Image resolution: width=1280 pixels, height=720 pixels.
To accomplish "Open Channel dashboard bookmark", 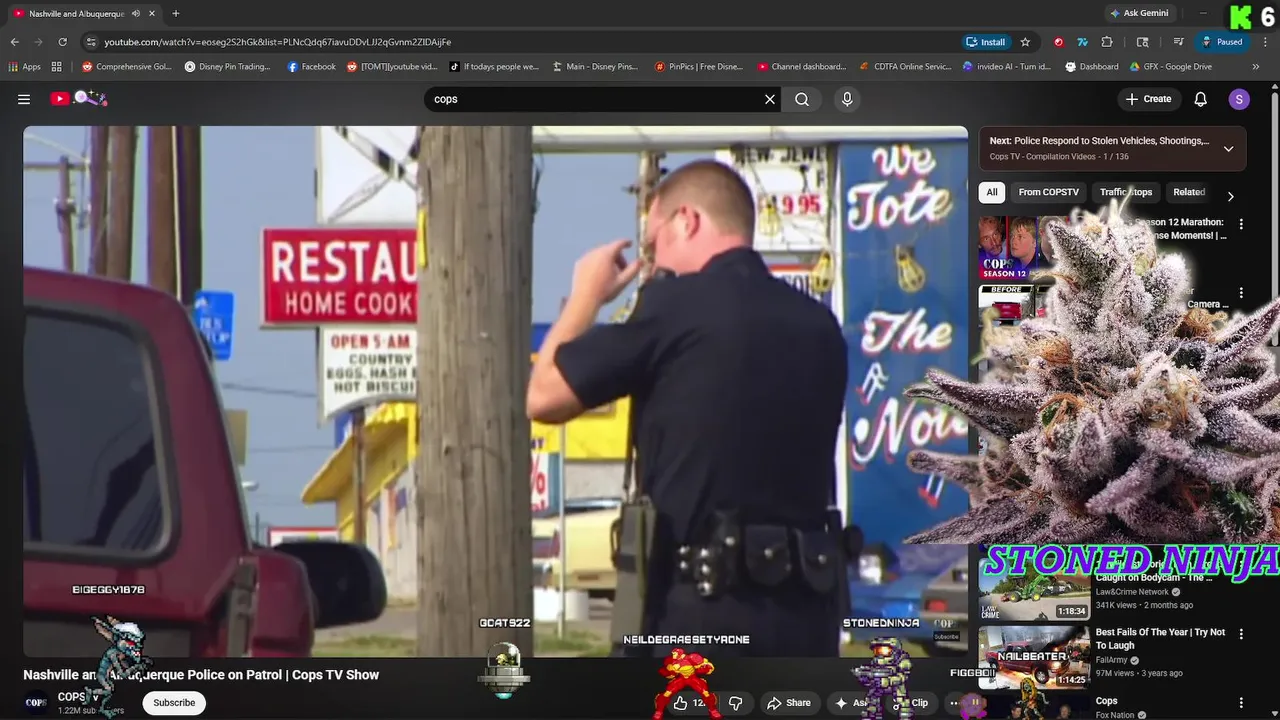I will 802,67.
